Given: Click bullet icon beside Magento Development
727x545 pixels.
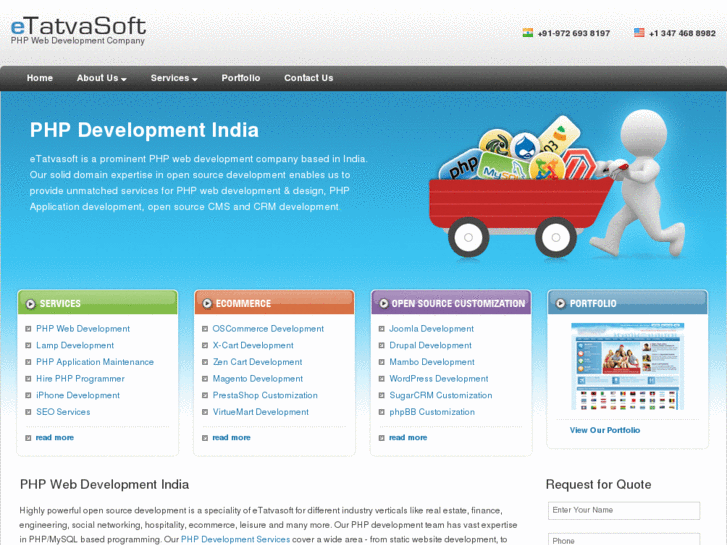Looking at the screenshot, I should click(205, 379).
